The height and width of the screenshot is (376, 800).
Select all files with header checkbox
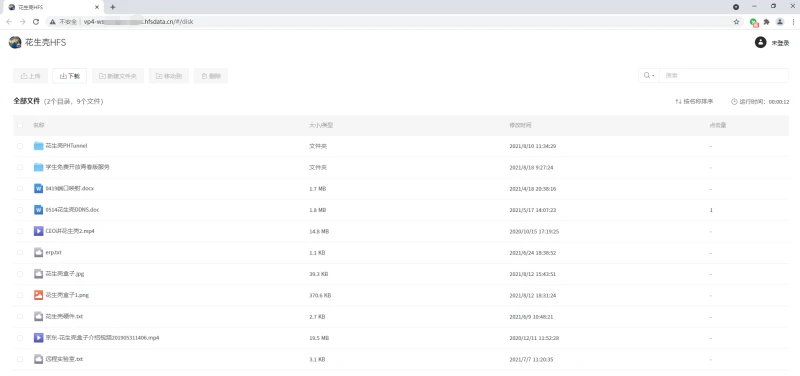20,125
